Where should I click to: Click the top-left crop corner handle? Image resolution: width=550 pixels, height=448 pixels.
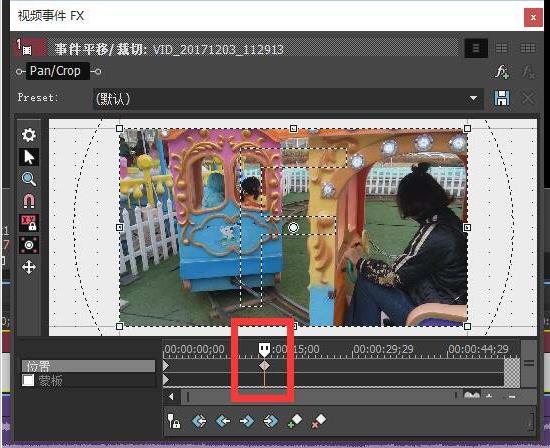coord(119,129)
